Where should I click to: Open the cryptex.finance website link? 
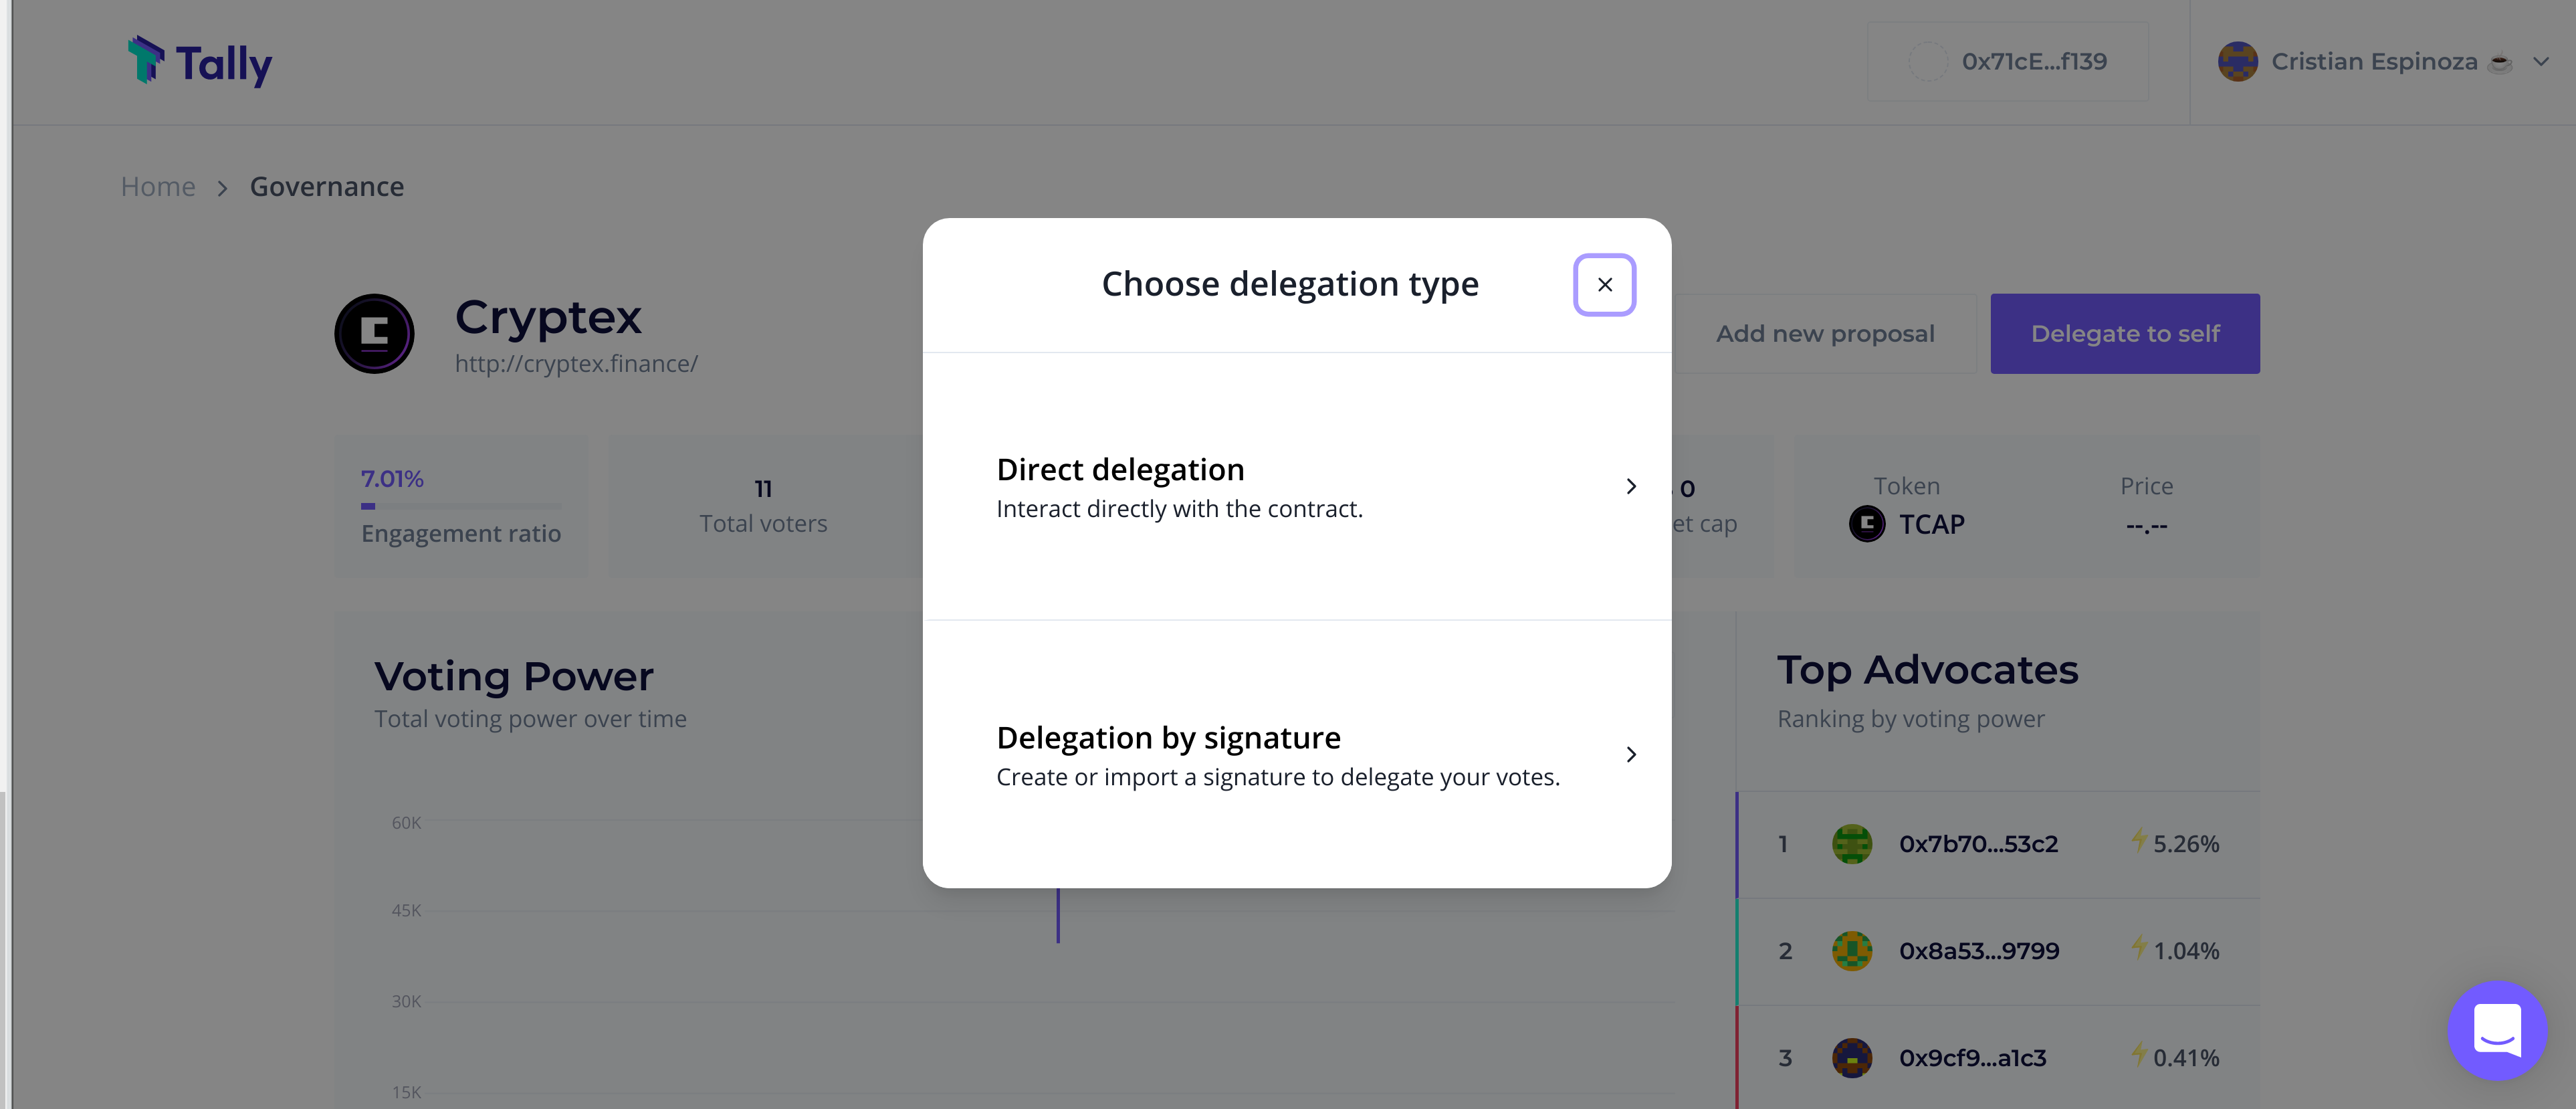tap(576, 364)
